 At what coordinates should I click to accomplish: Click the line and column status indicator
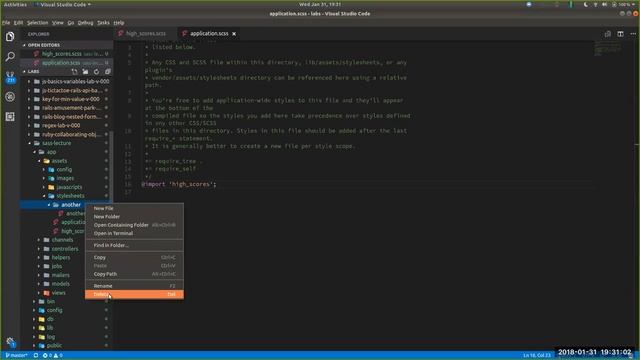[x=537, y=356]
